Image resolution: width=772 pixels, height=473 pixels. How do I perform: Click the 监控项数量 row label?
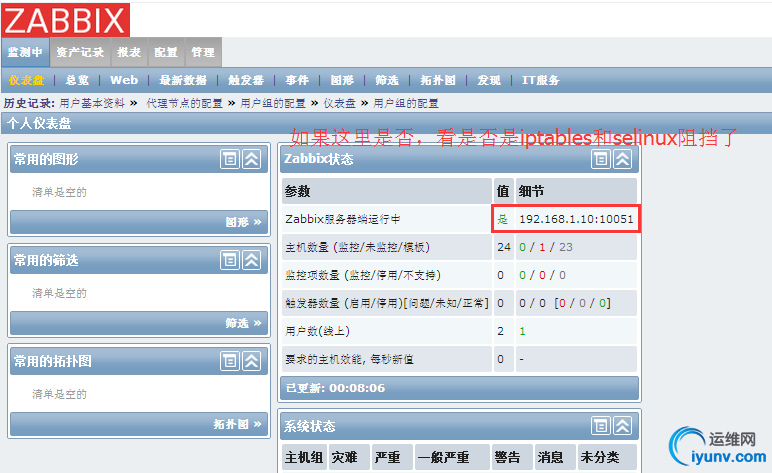(x=363, y=275)
